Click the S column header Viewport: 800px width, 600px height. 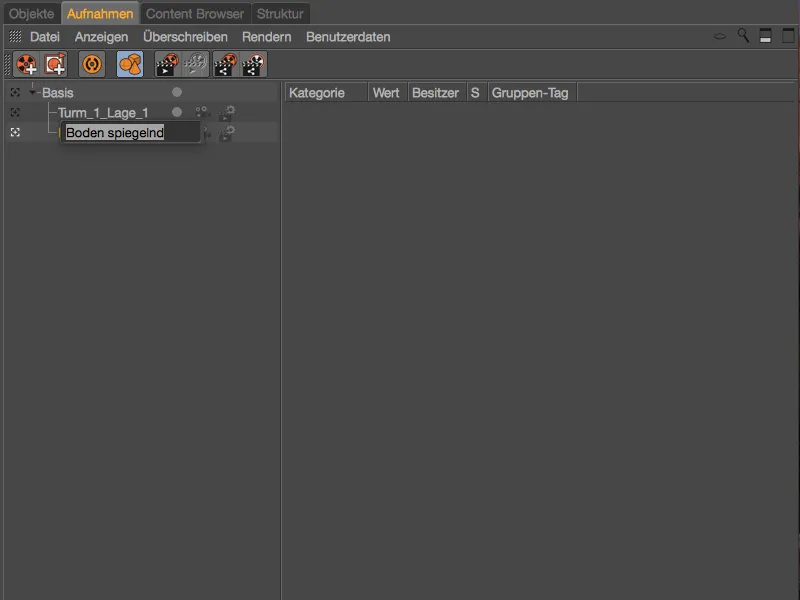477,93
